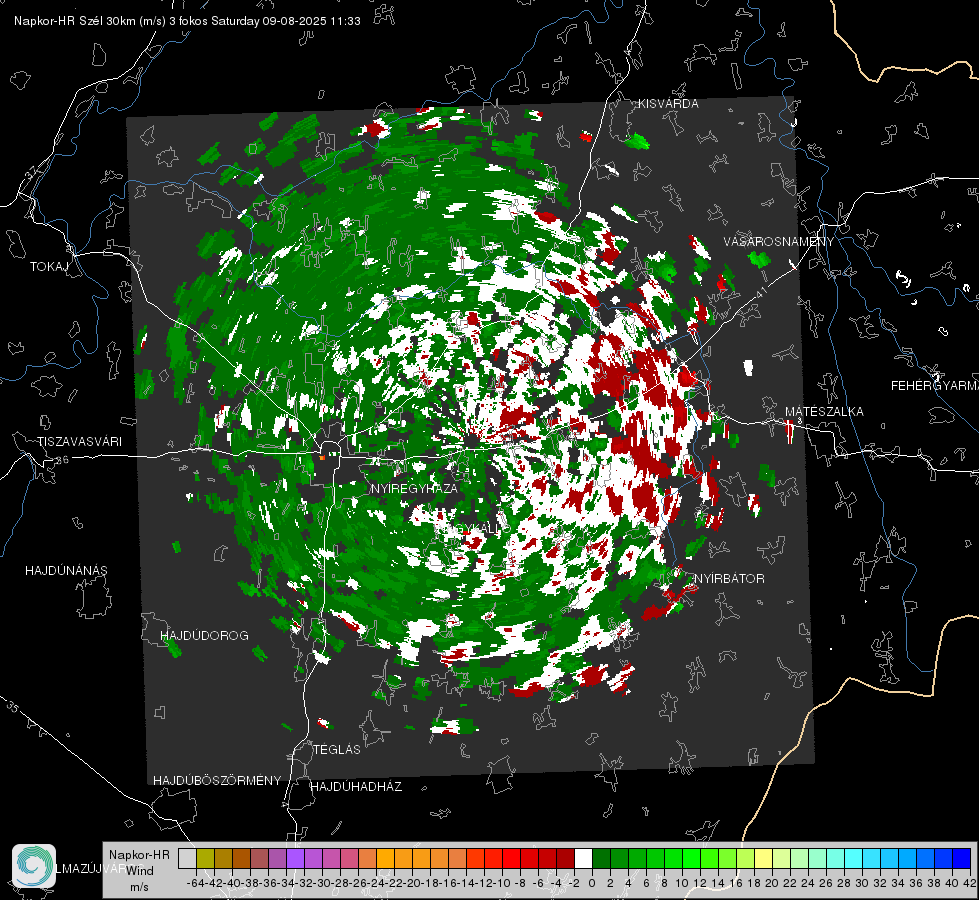Image resolution: width=979 pixels, height=900 pixels.
Task: Click the HAJDÚHADHÁZ label
Action: click(x=356, y=787)
